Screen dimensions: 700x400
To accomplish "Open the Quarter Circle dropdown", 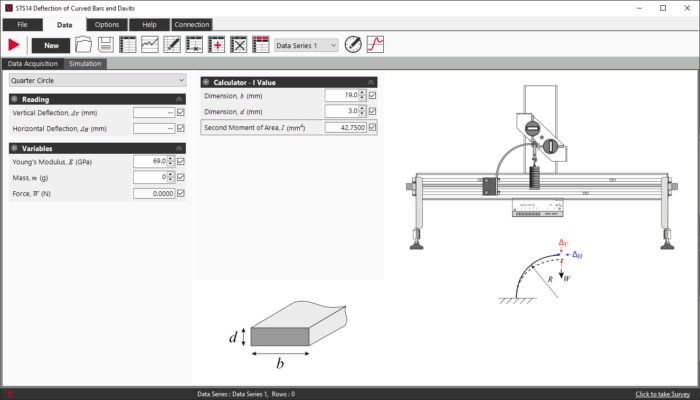I will [97, 79].
